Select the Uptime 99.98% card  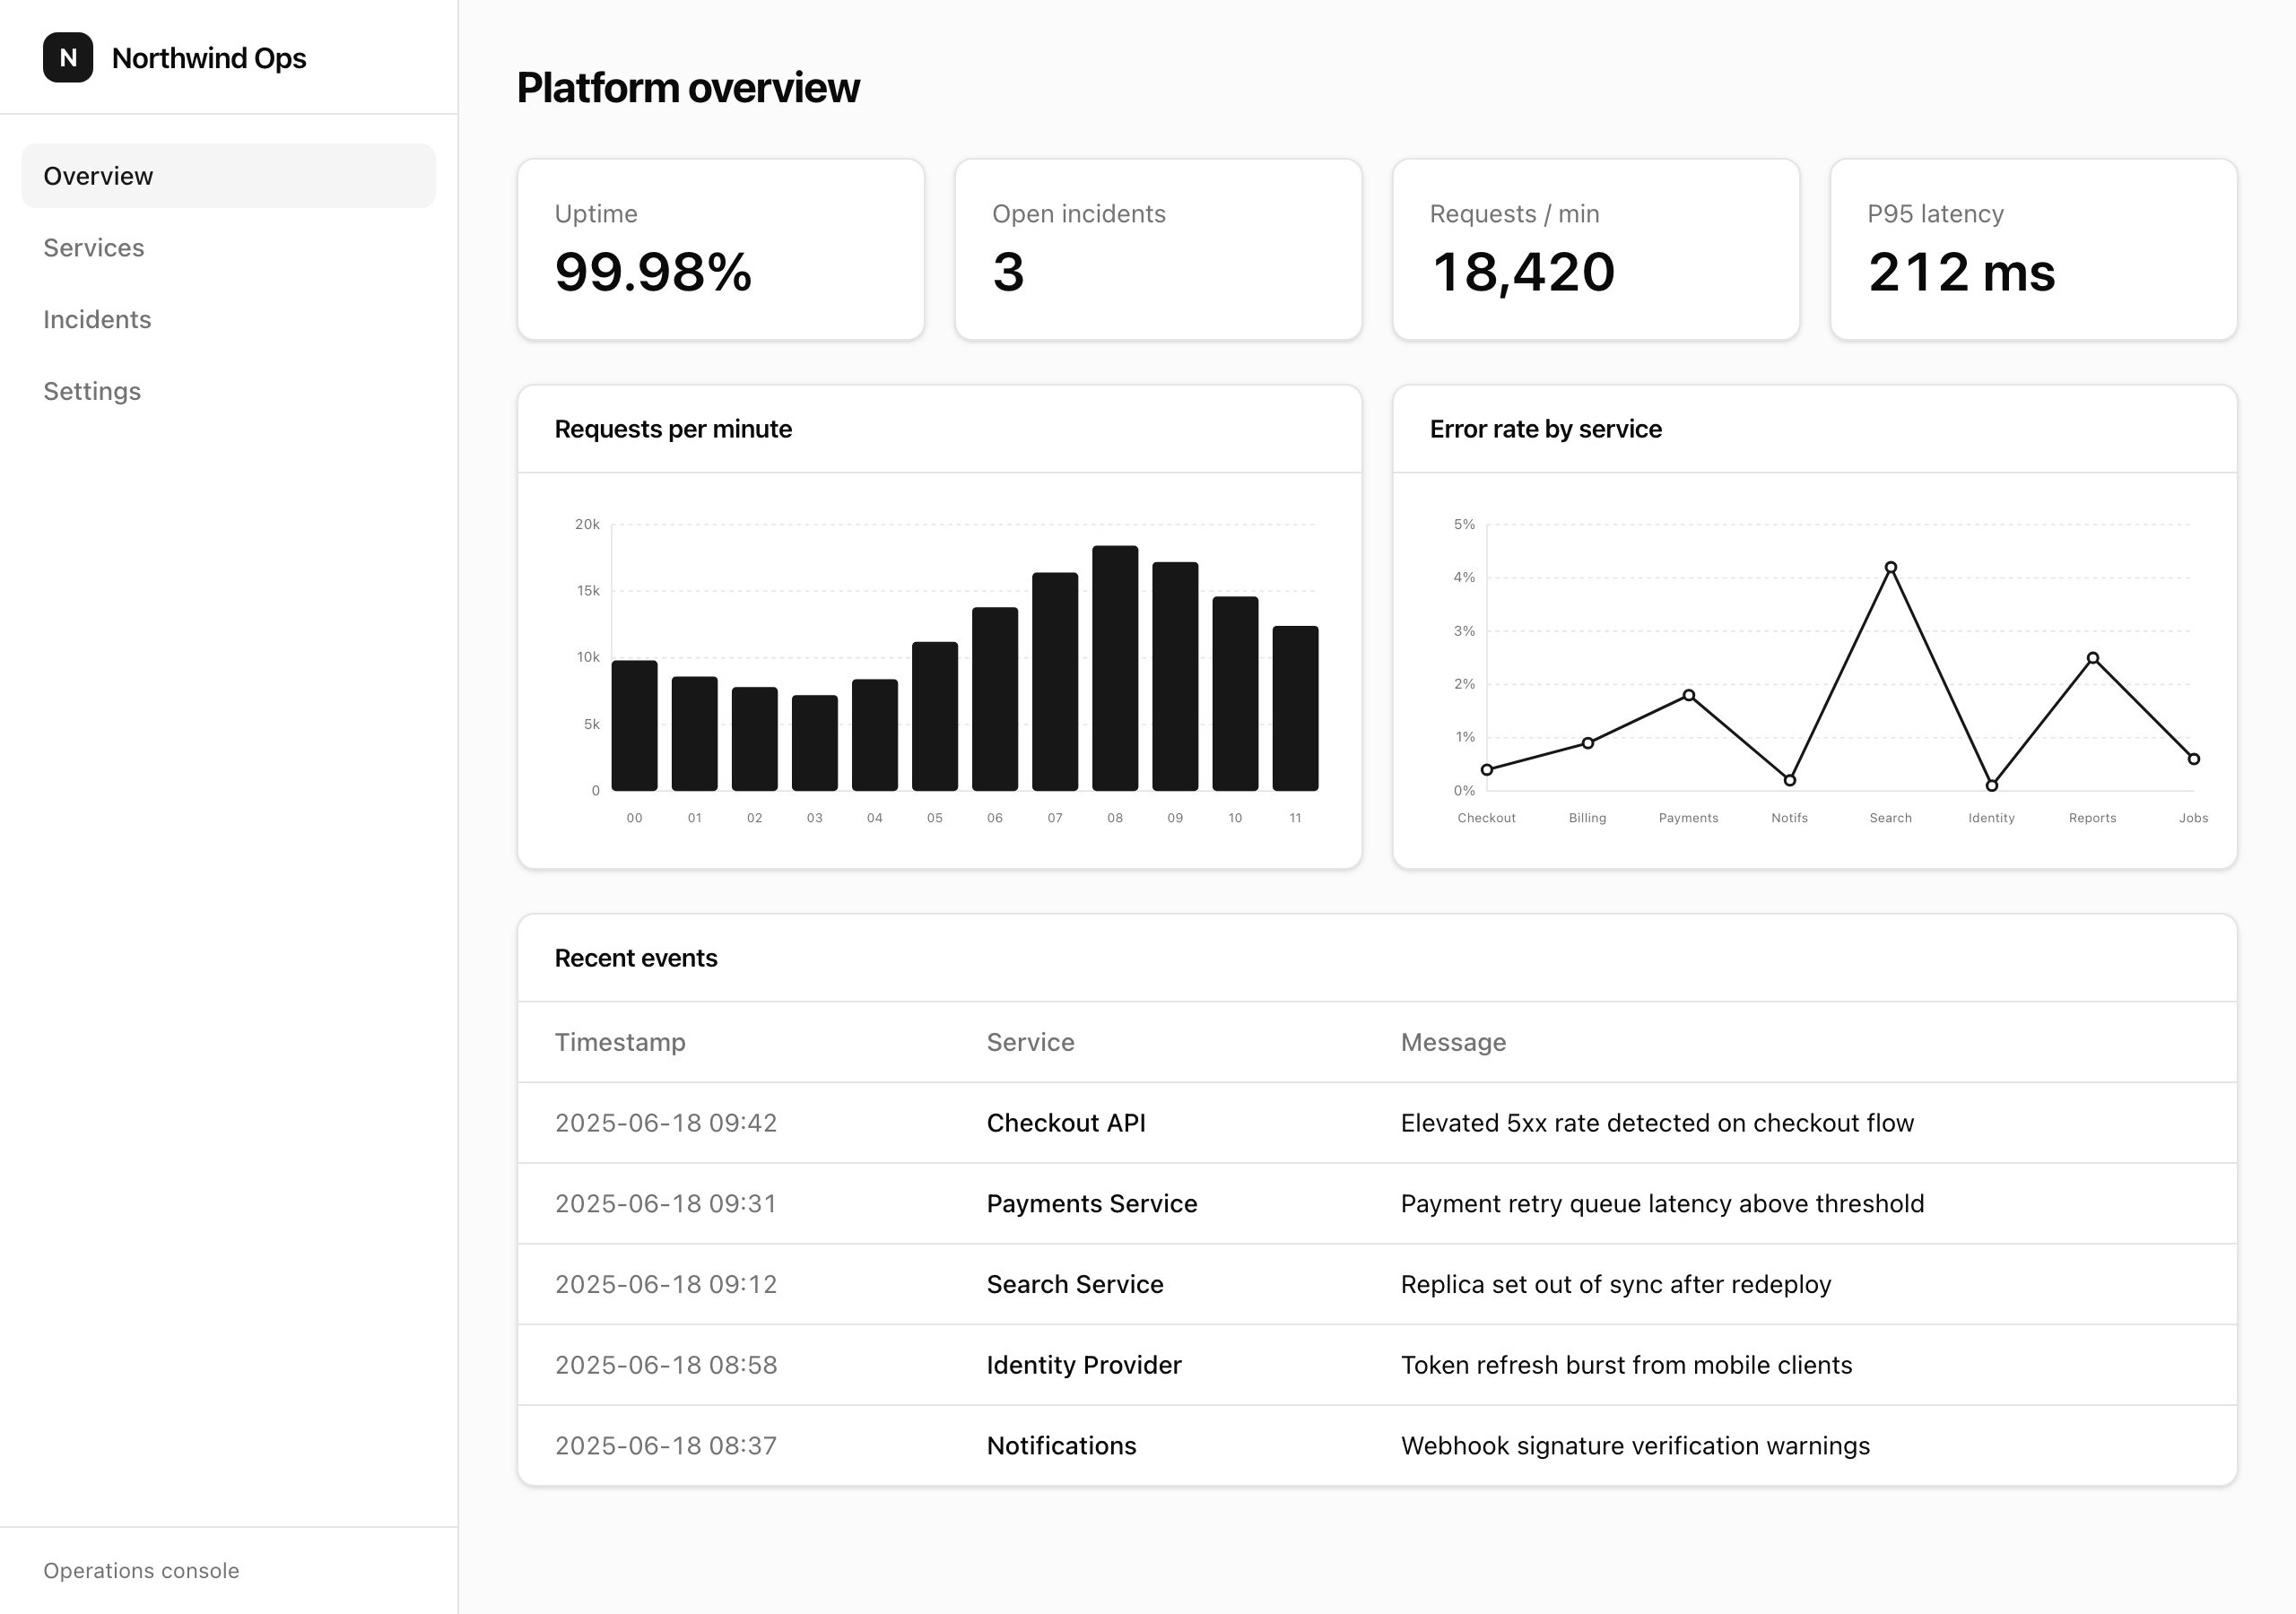[721, 249]
